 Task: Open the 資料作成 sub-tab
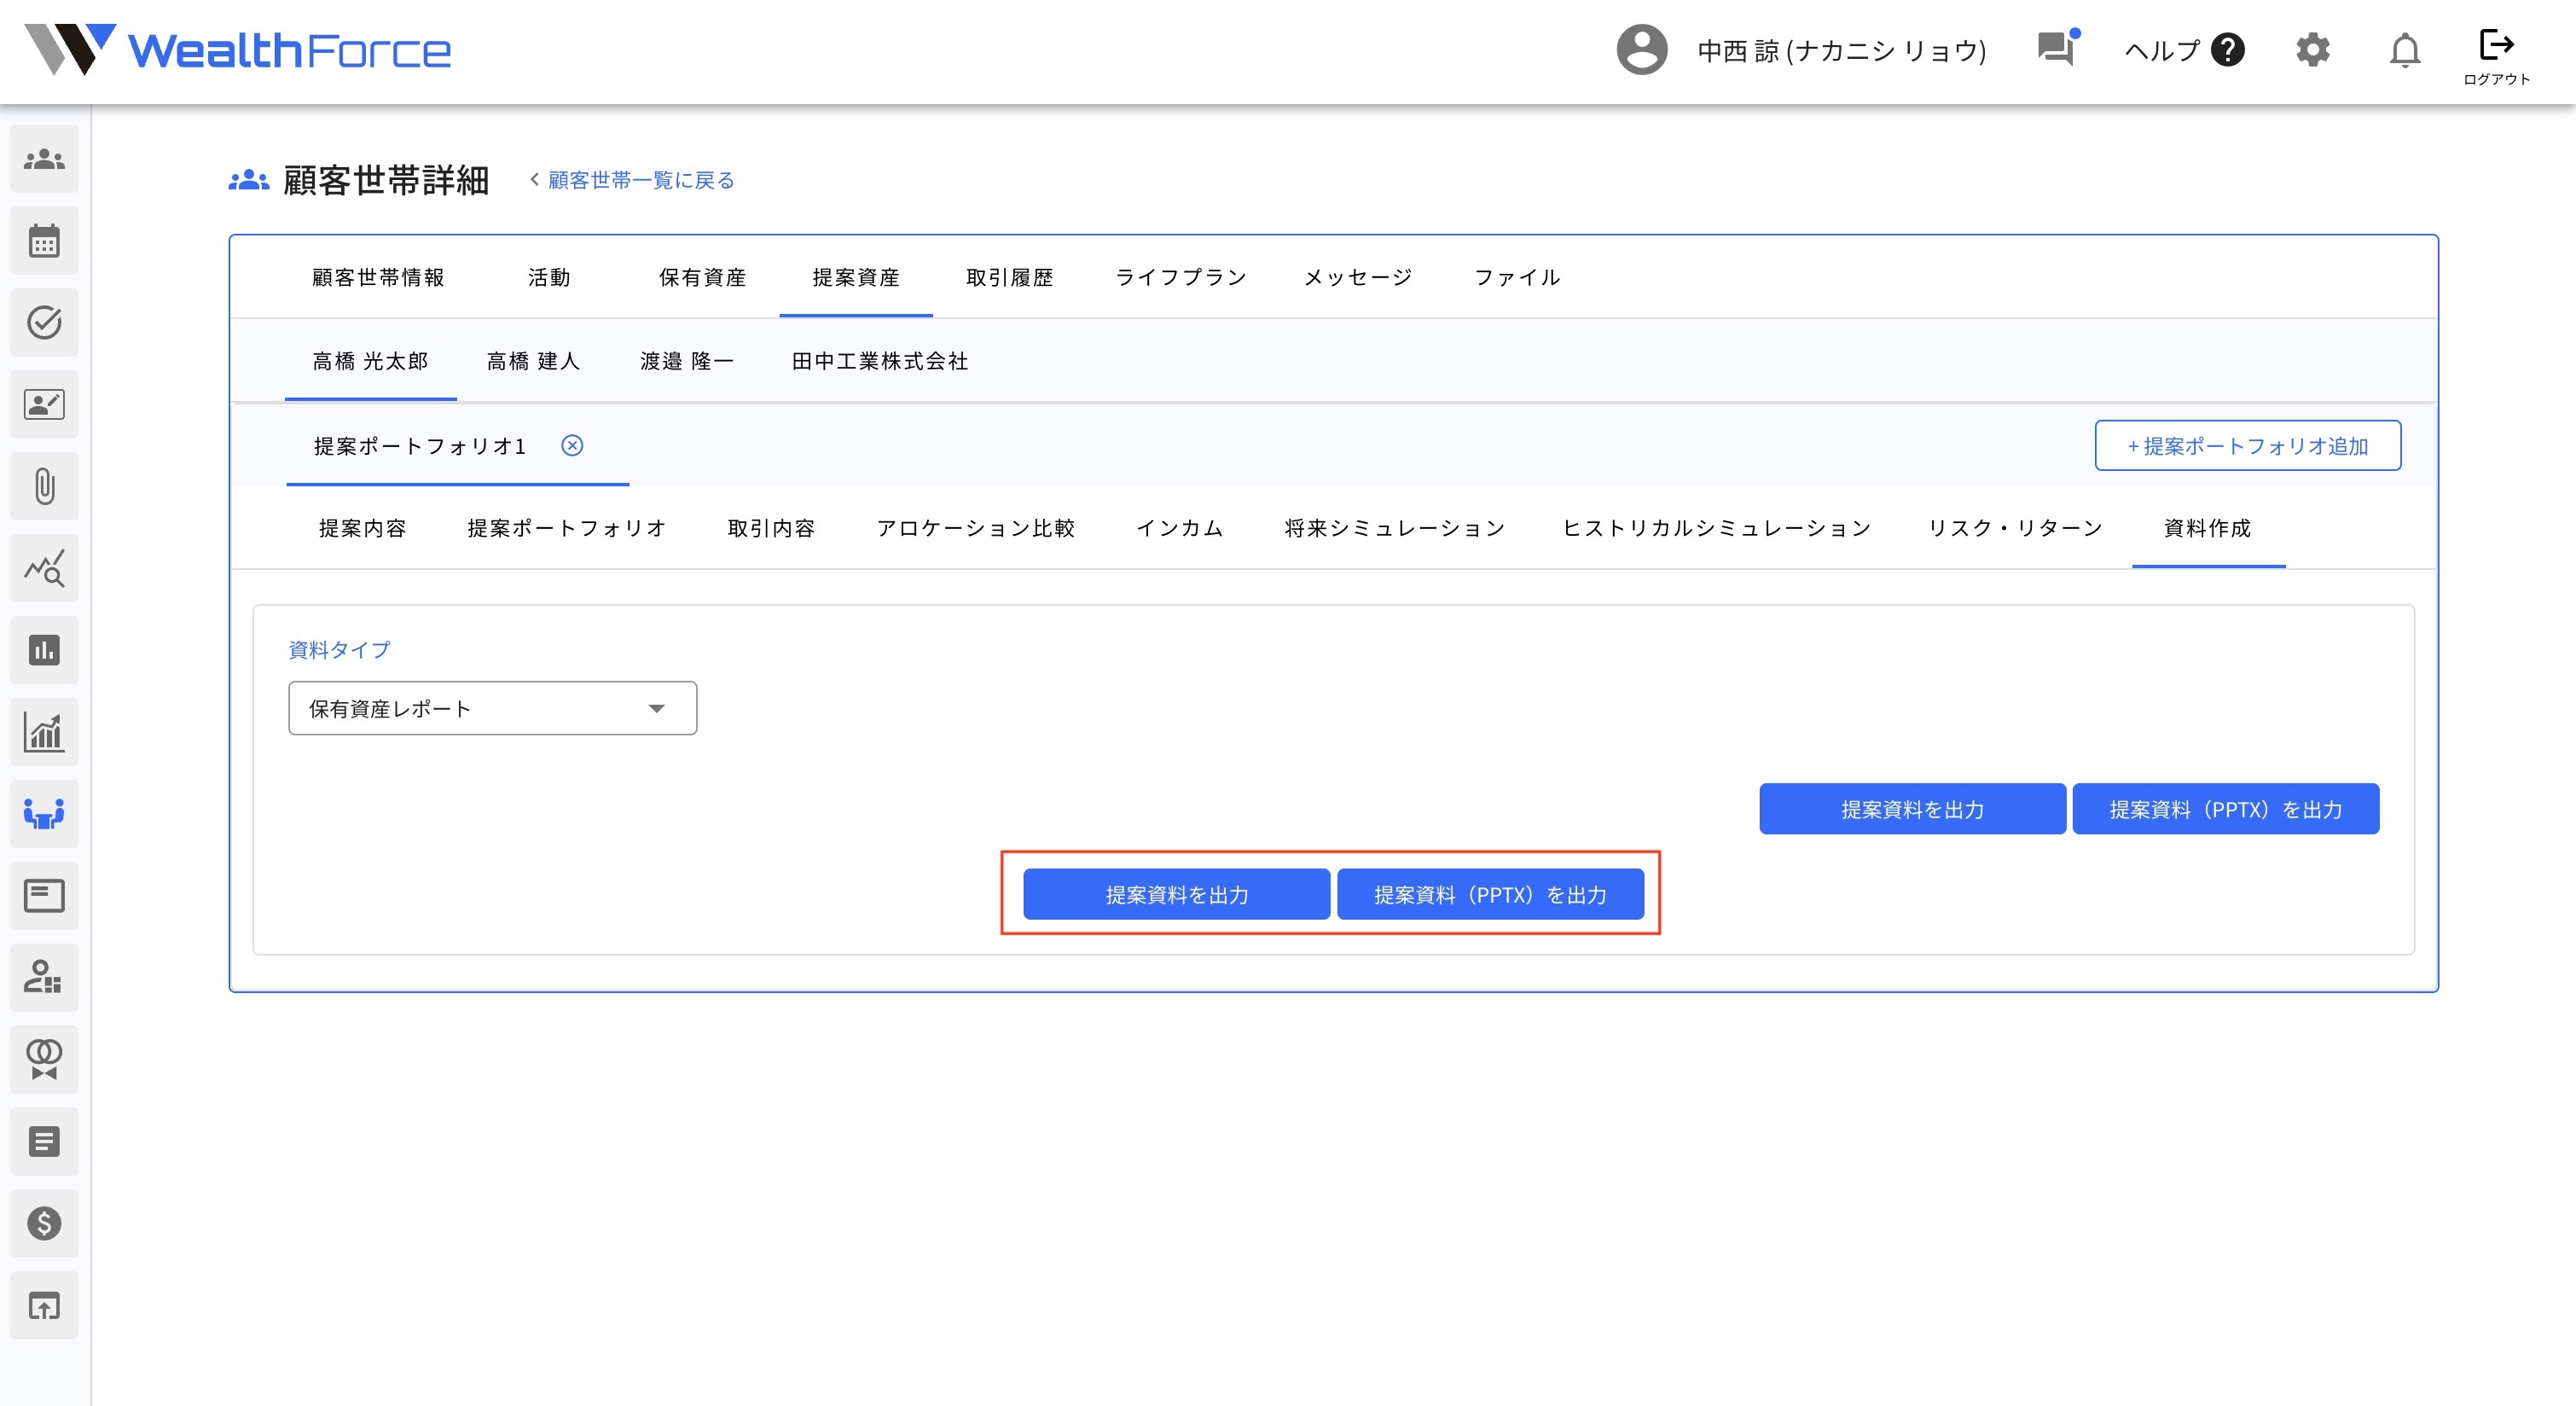[x=2208, y=528]
